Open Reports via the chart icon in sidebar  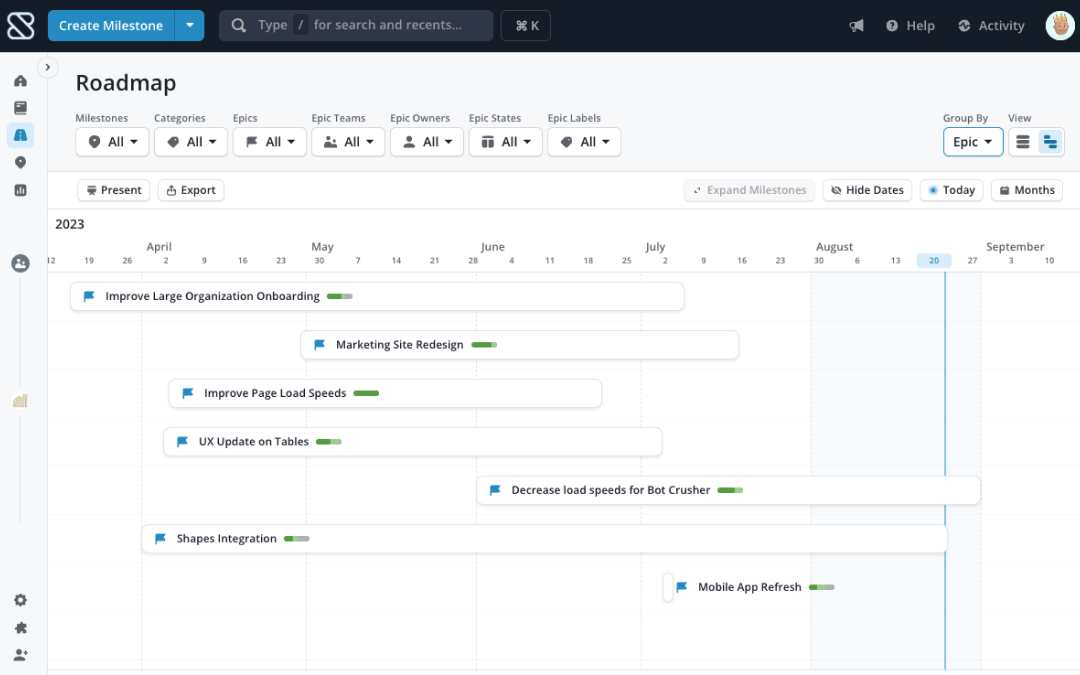click(20, 188)
